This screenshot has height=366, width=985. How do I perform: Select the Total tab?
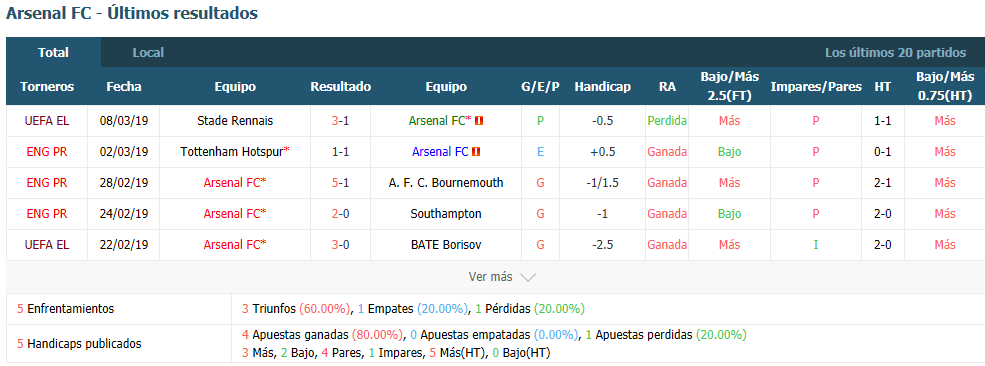point(53,53)
